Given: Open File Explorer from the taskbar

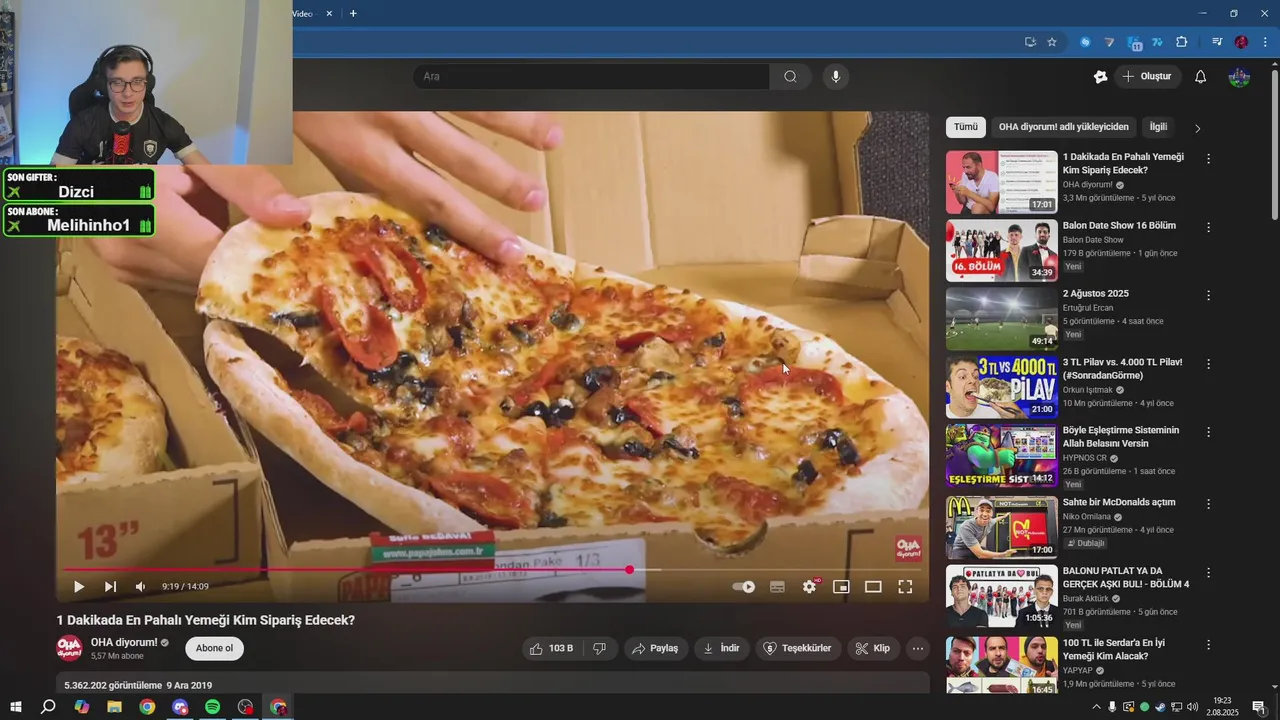Looking at the screenshot, I should pyautogui.click(x=114, y=707).
